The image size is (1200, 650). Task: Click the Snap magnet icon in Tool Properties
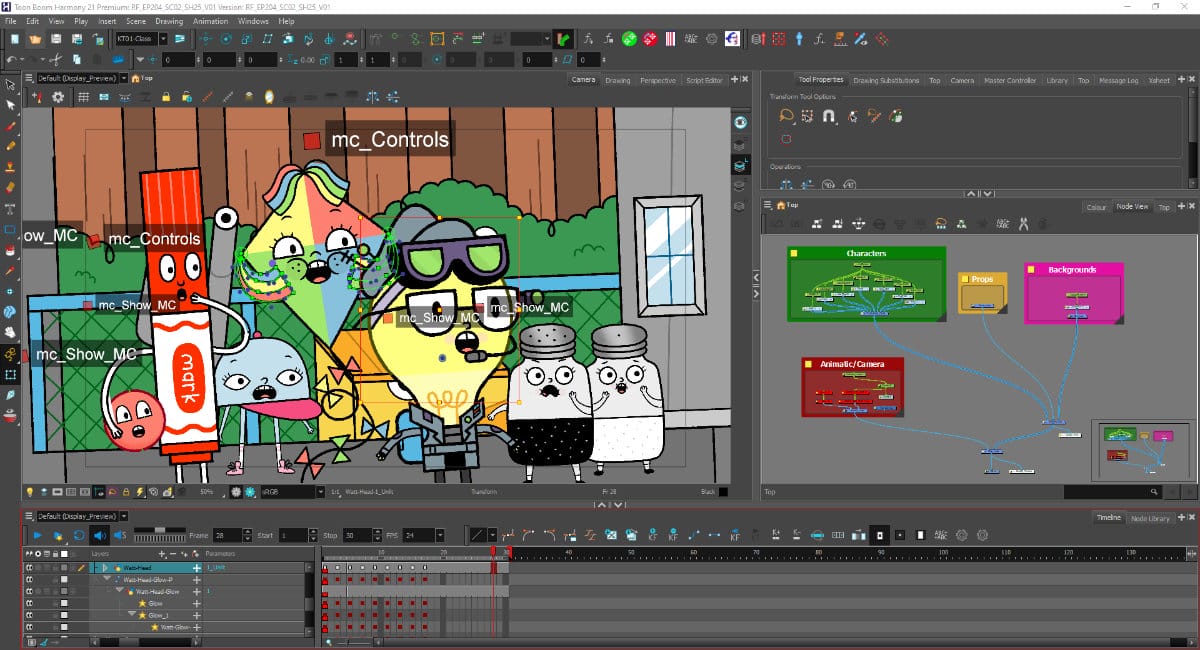pyautogui.click(x=829, y=116)
